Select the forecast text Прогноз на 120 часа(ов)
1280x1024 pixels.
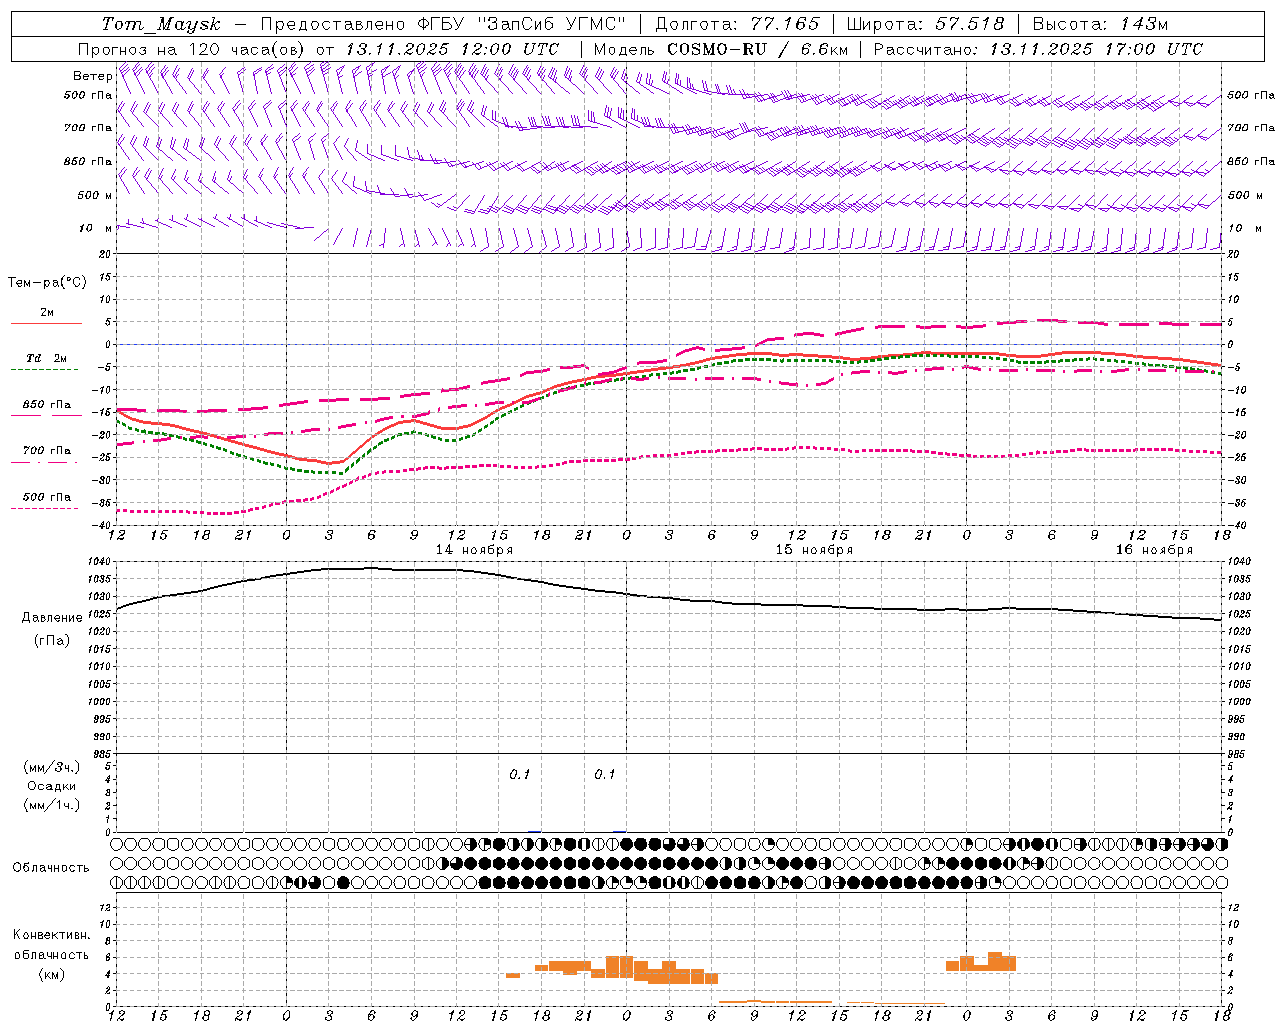(x=193, y=49)
